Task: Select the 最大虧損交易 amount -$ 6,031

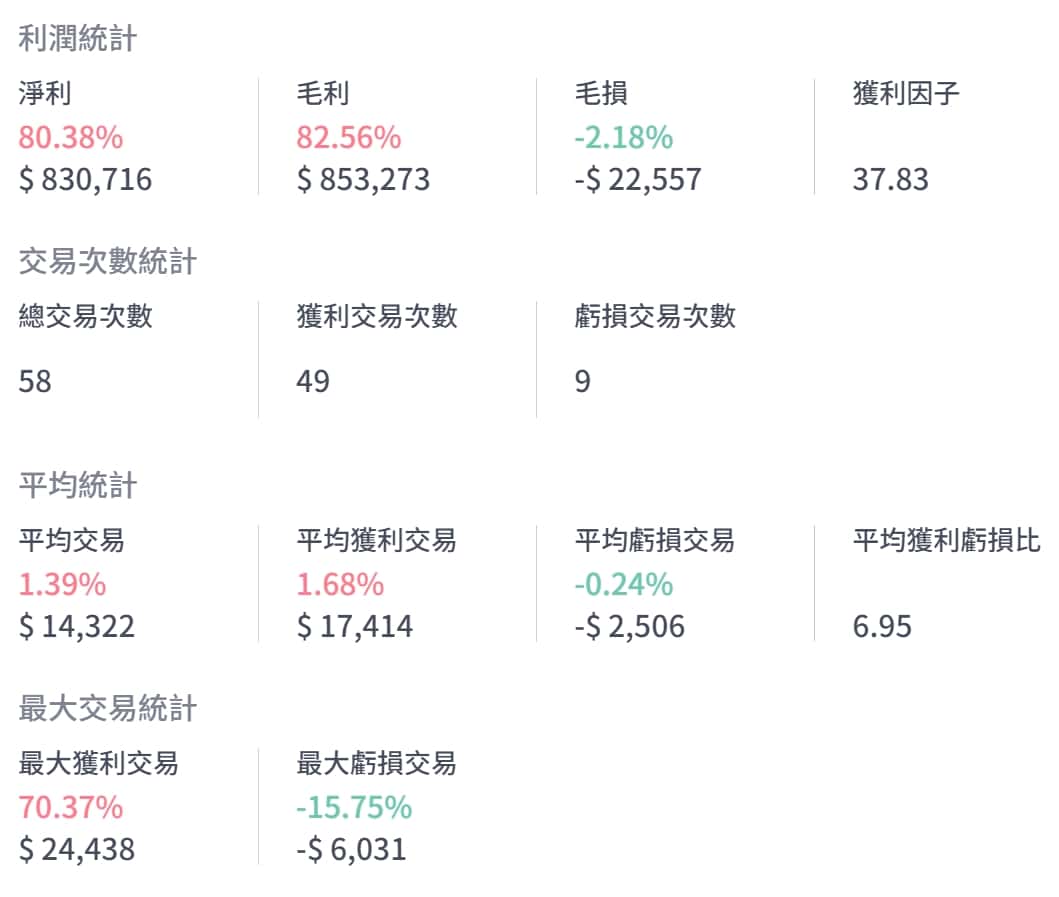Action: 352,850
